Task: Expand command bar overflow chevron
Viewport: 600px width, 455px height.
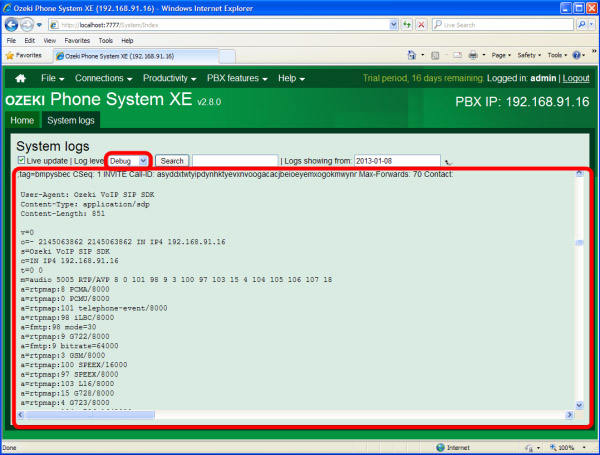Action: coord(594,51)
